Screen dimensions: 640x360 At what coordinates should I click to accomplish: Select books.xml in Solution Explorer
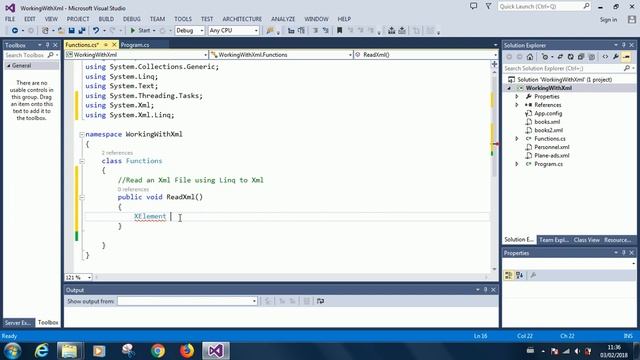coord(547,122)
